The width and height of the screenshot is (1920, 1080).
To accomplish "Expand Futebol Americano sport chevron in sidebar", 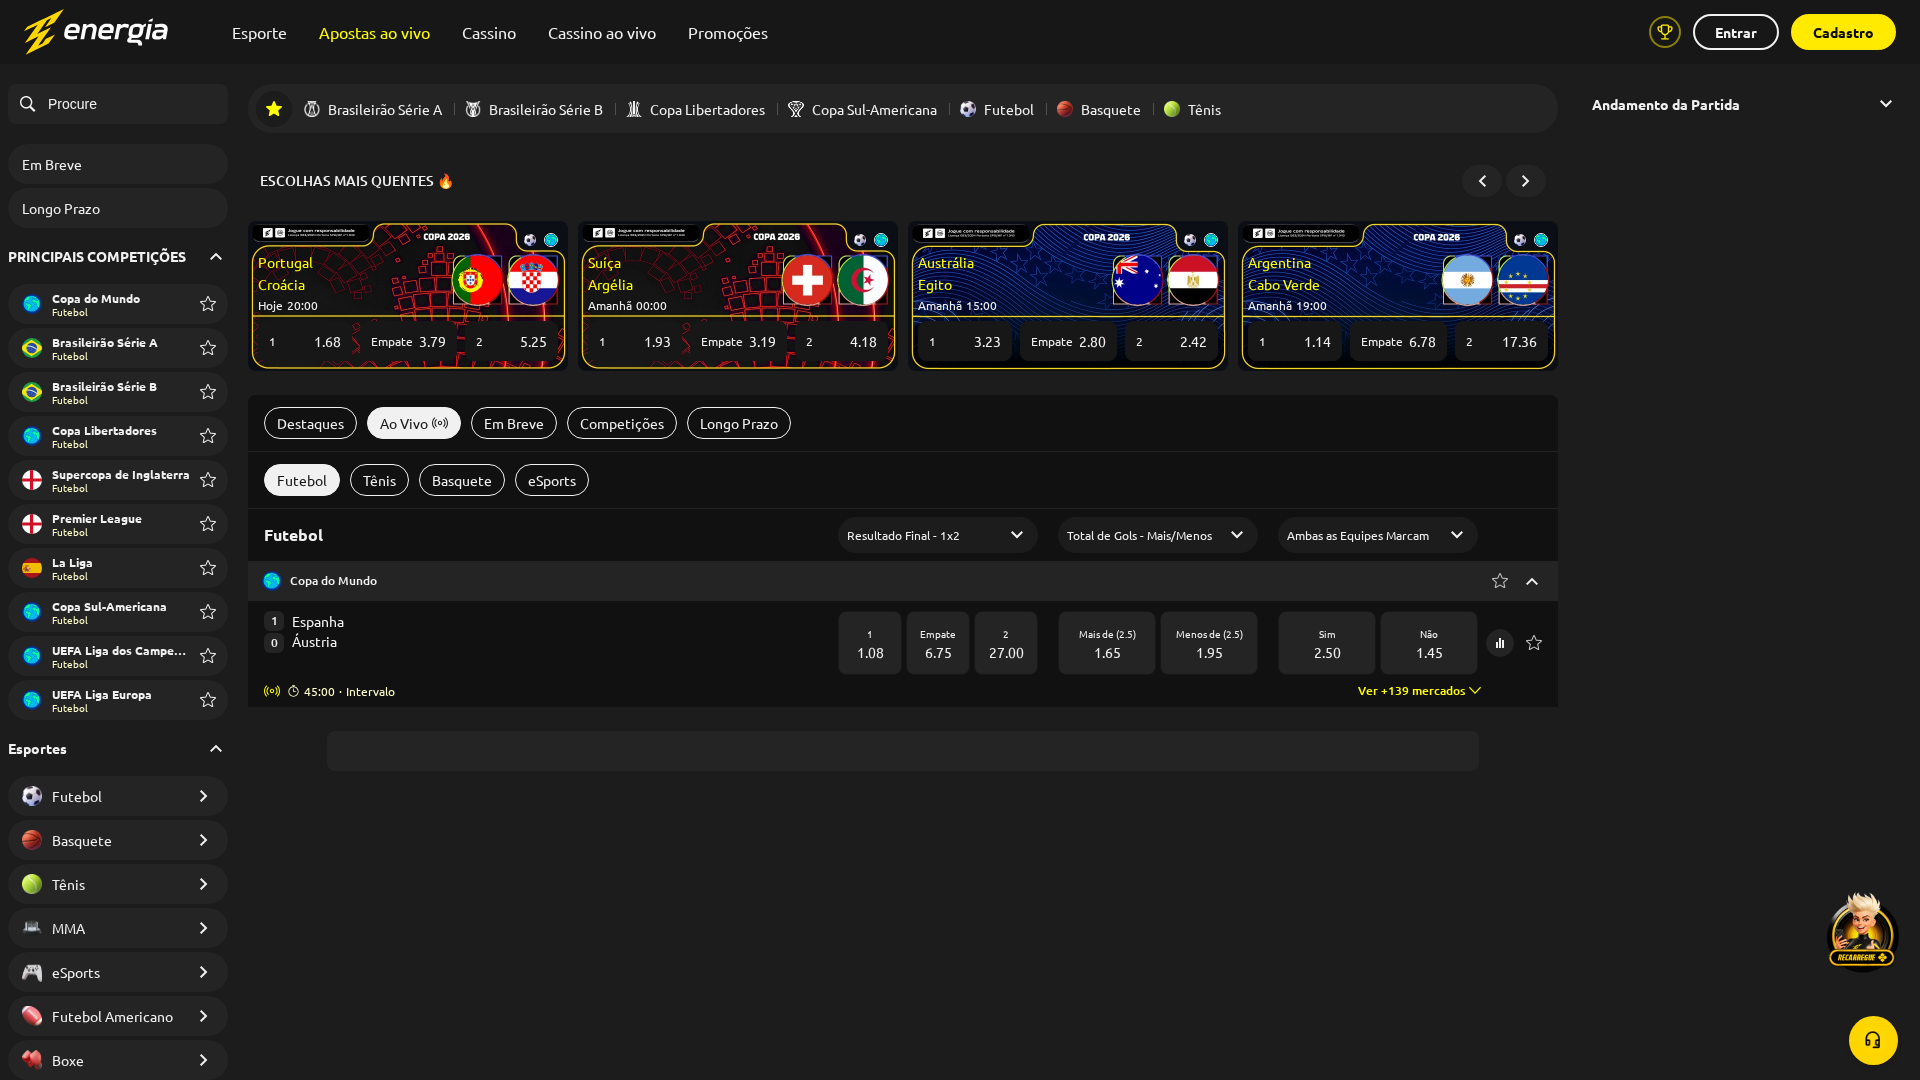I will 203,1016.
